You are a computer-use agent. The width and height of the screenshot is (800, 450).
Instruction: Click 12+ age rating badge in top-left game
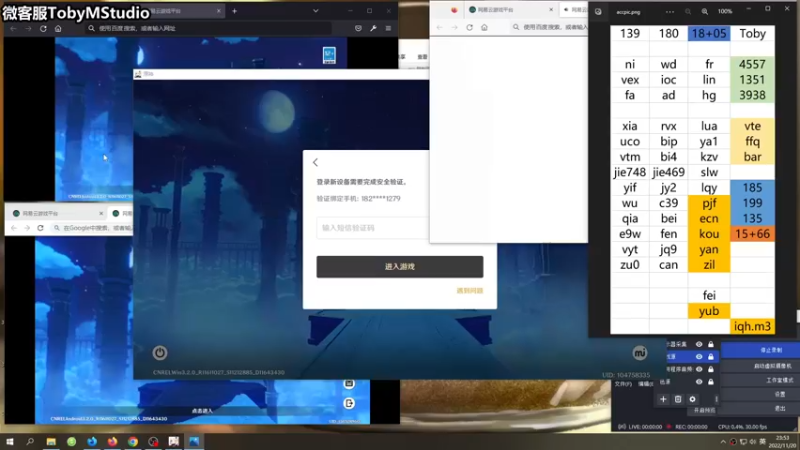[x=329, y=55]
